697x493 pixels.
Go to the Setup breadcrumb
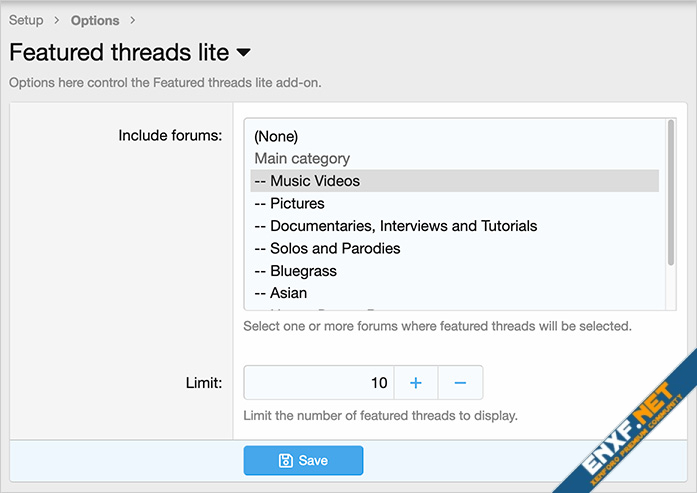[26, 20]
